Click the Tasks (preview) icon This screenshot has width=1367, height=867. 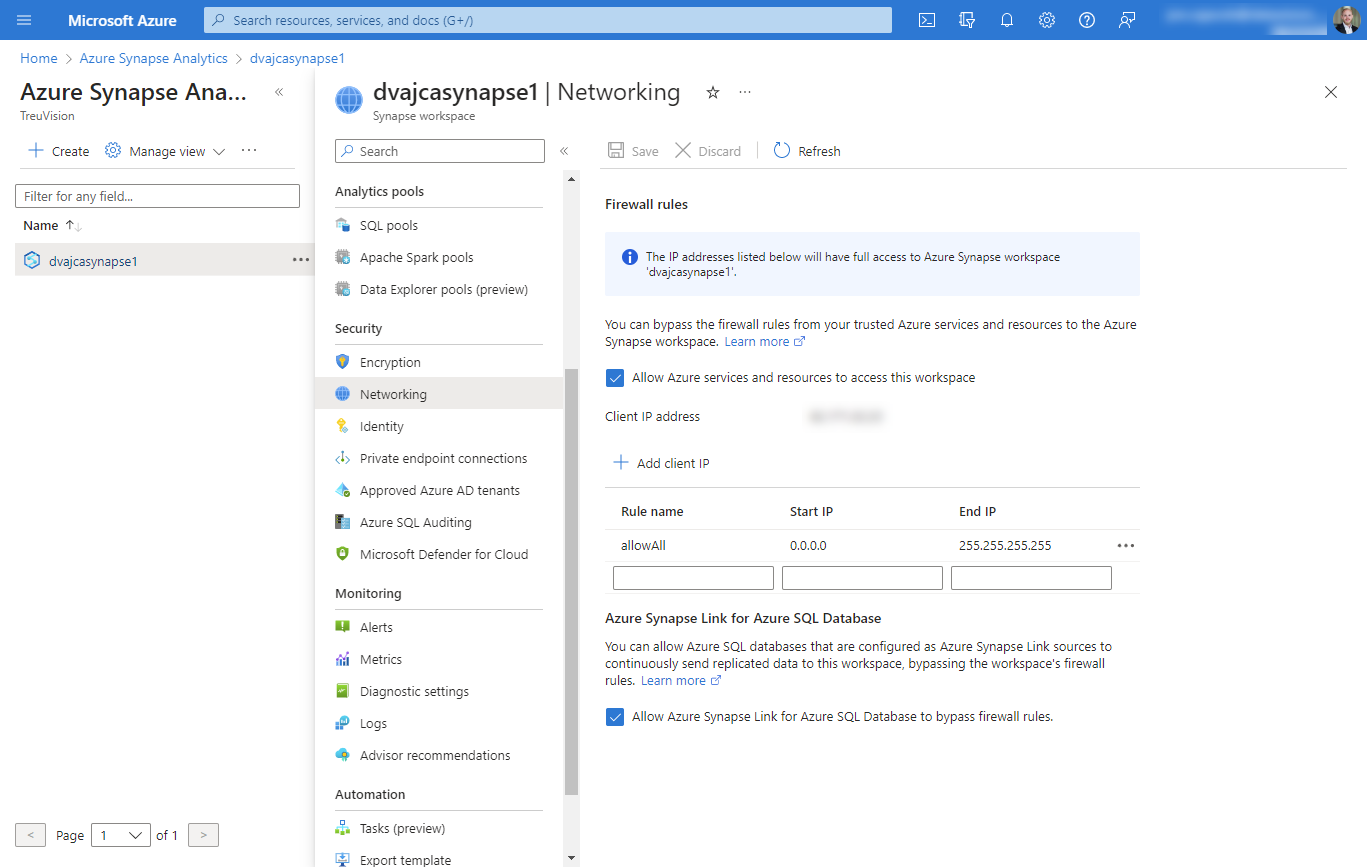343,828
